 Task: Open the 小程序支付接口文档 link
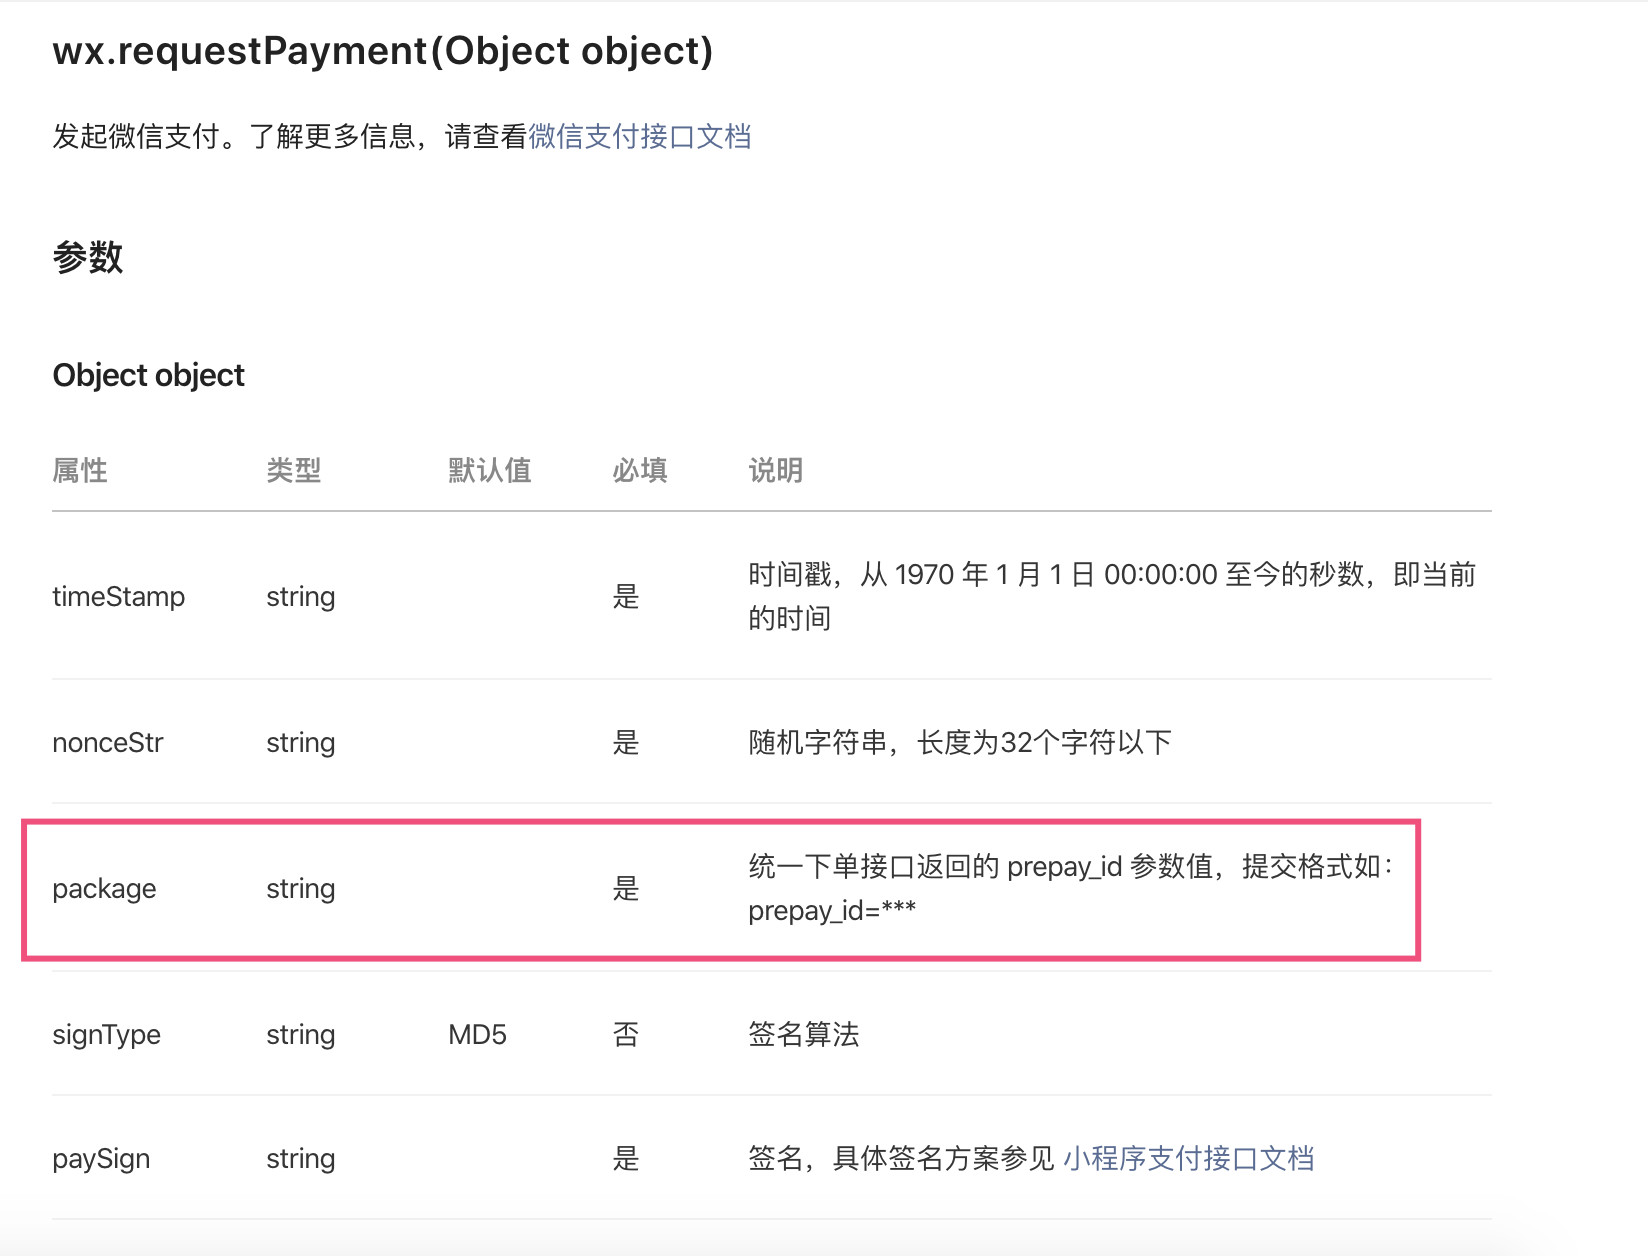click(1188, 1158)
